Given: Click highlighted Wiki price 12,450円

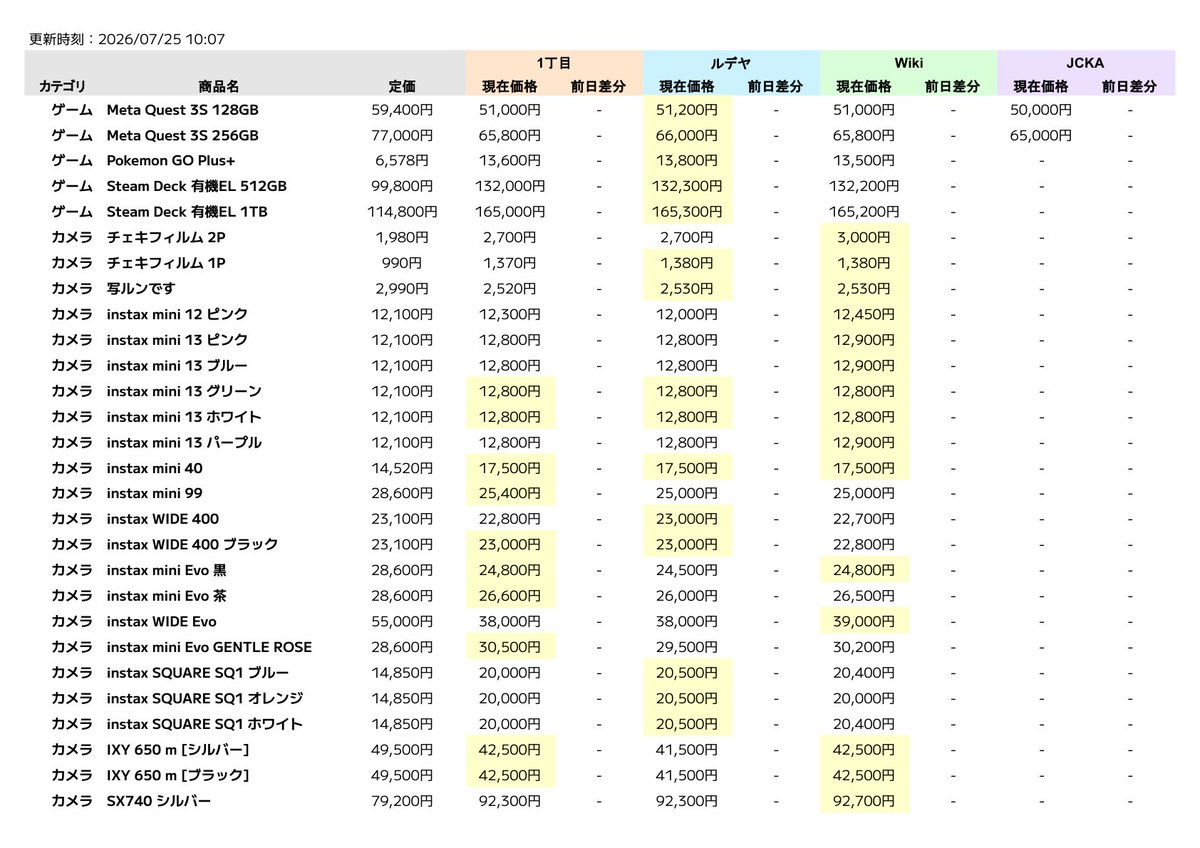Looking at the screenshot, I should point(864,314).
